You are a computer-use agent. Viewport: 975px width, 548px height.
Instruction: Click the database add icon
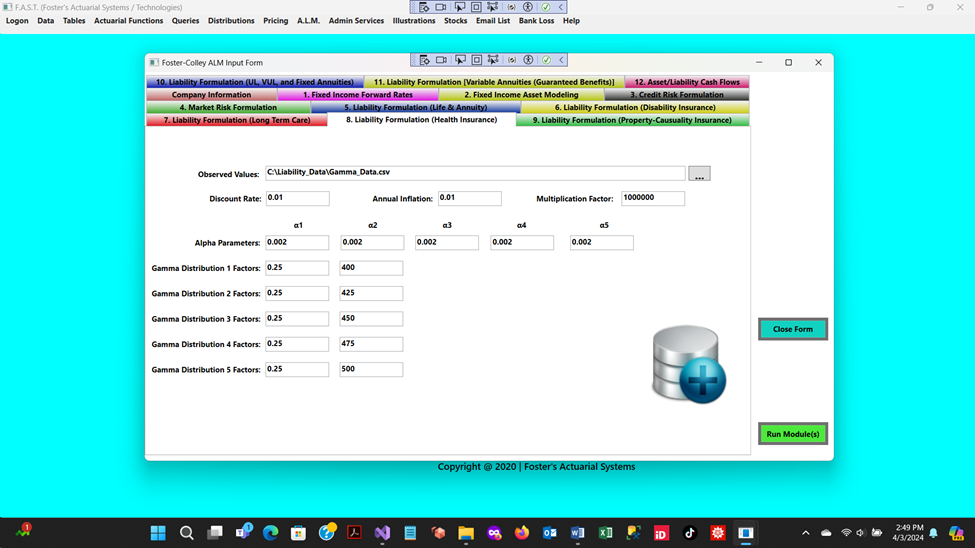tap(689, 365)
